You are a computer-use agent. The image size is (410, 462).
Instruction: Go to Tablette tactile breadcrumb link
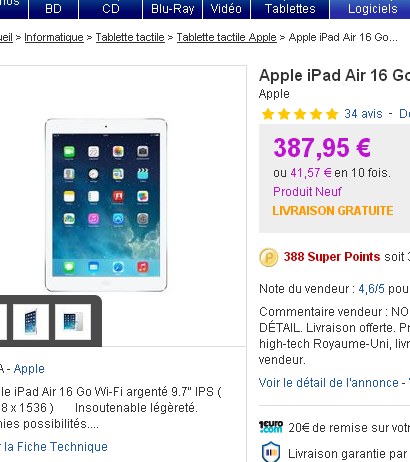(x=130, y=37)
